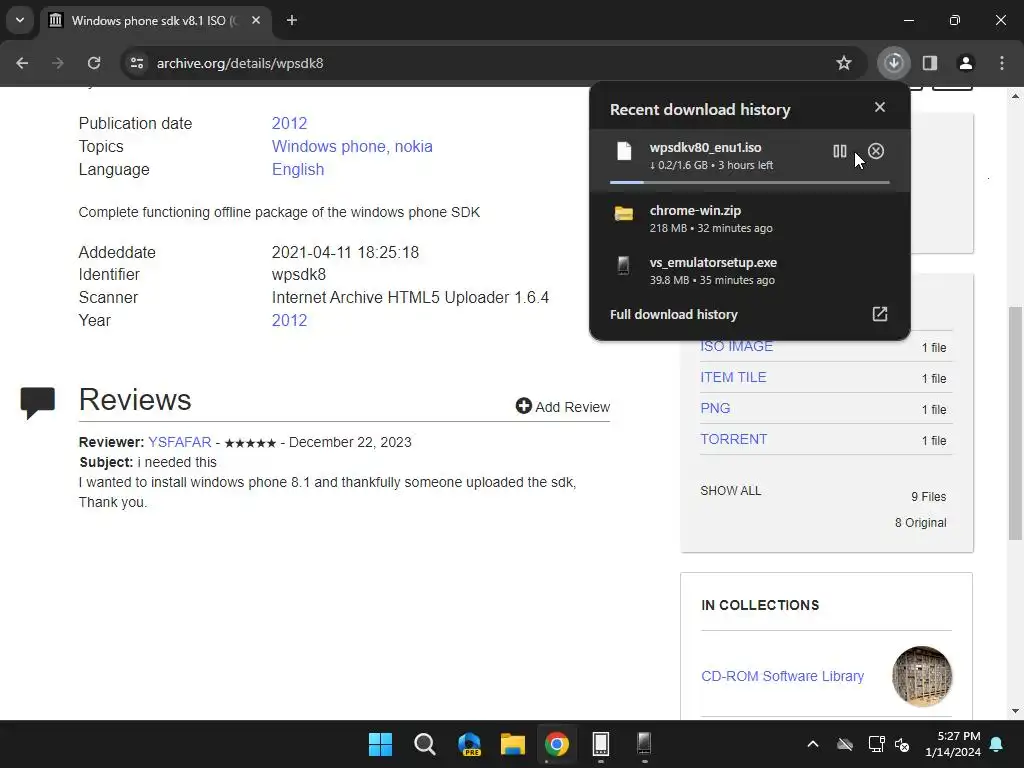This screenshot has width=1024, height=768.
Task: Open the Windows Start menu
Action: 380,744
